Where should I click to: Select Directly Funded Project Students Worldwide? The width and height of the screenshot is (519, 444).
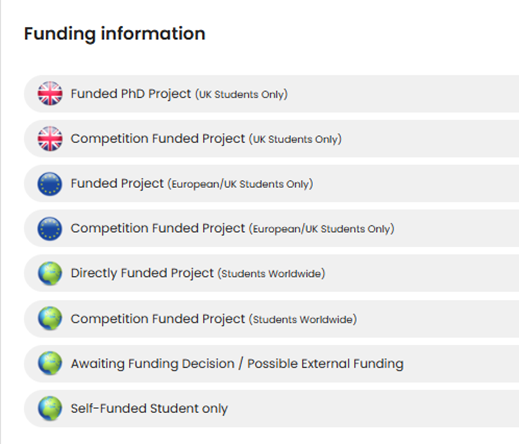[x=271, y=273]
